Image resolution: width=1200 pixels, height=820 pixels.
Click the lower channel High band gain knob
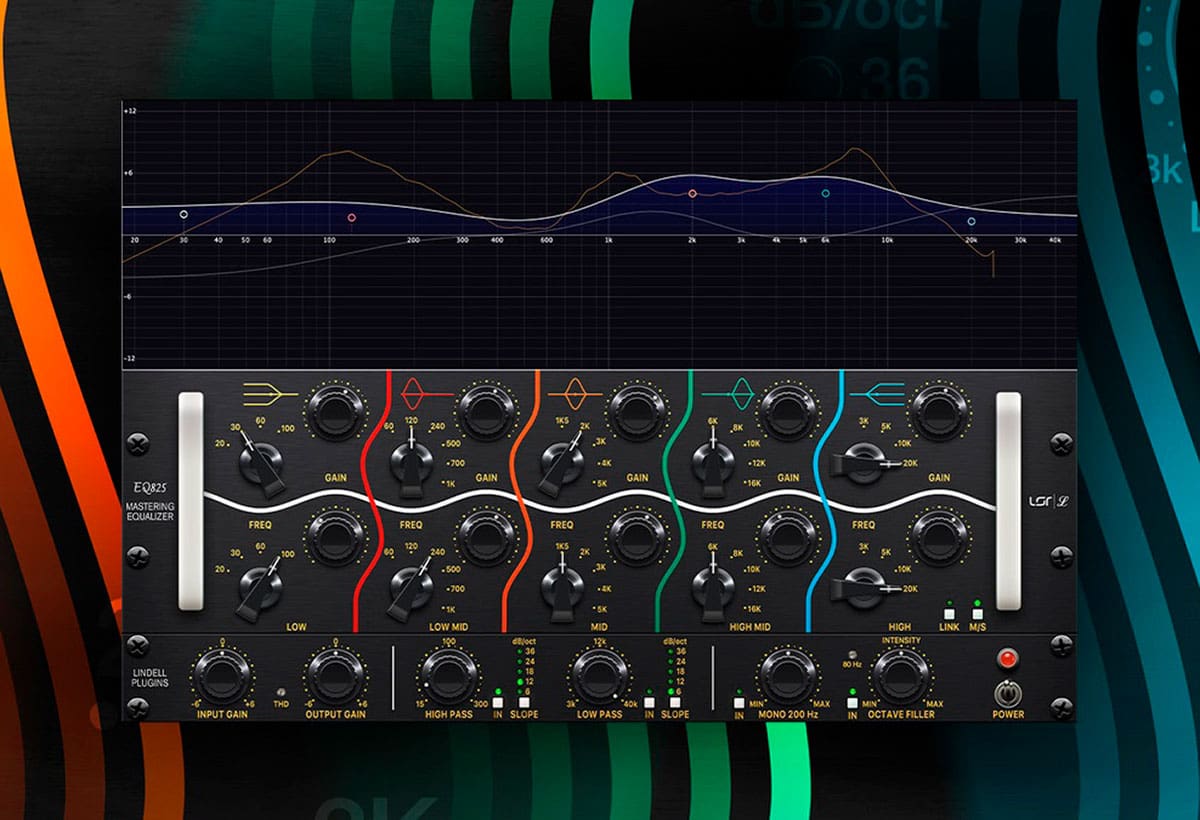coord(939,540)
